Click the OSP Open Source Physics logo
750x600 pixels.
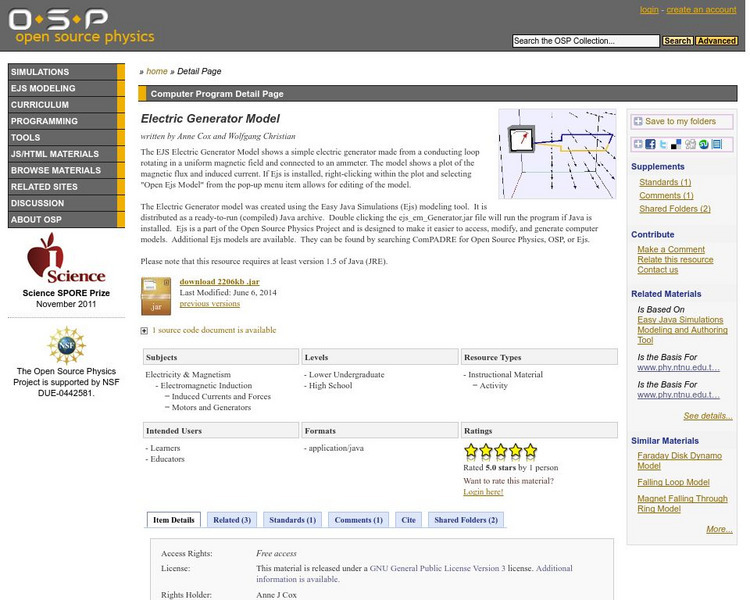click(82, 26)
